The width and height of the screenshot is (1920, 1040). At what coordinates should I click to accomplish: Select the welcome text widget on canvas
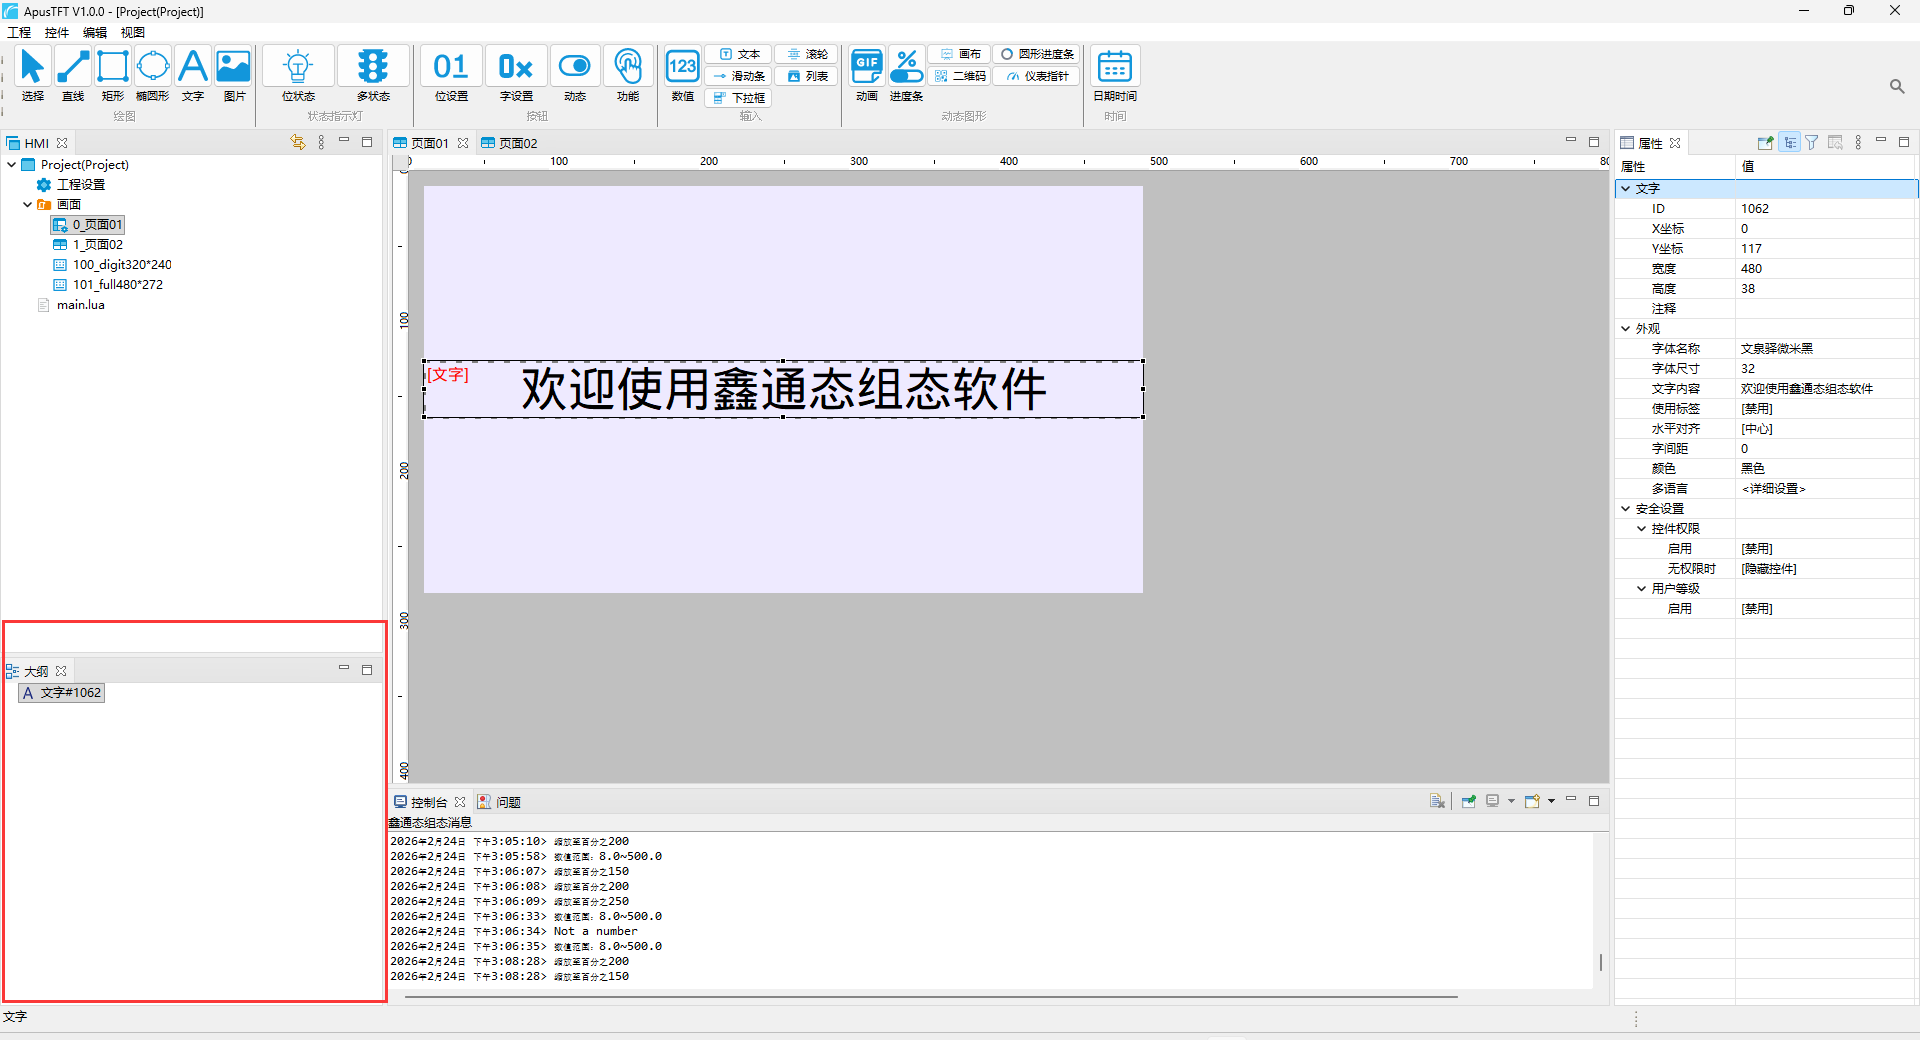tap(784, 389)
